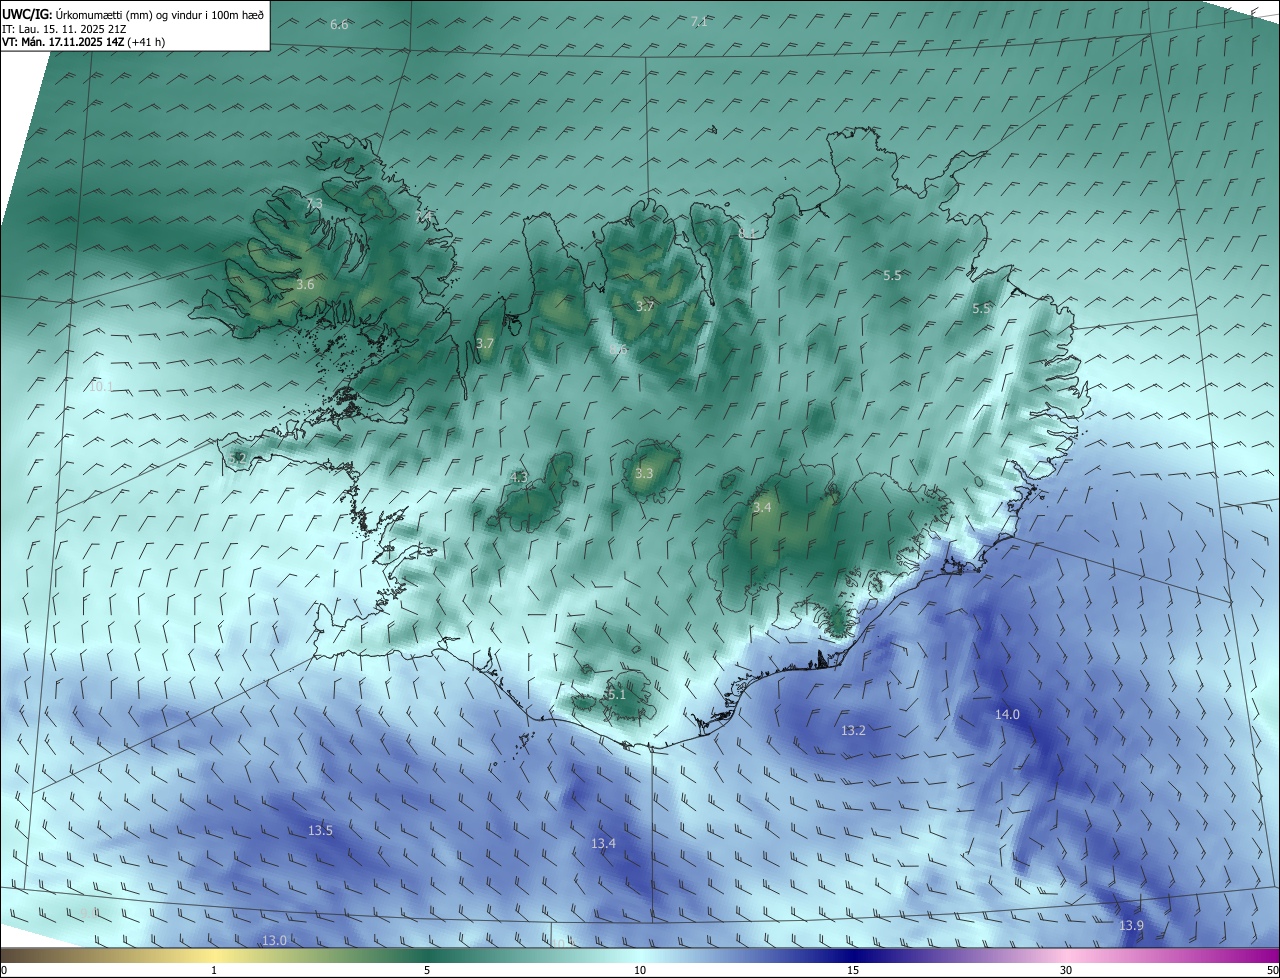
Task: Click the 7.3 value label in the Westfjords
Action: [314, 204]
